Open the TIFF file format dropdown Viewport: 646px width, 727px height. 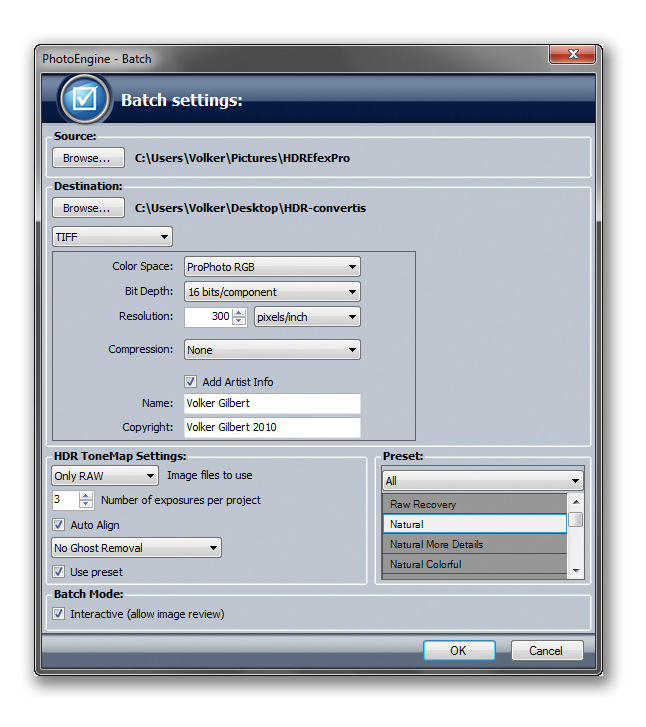112,237
